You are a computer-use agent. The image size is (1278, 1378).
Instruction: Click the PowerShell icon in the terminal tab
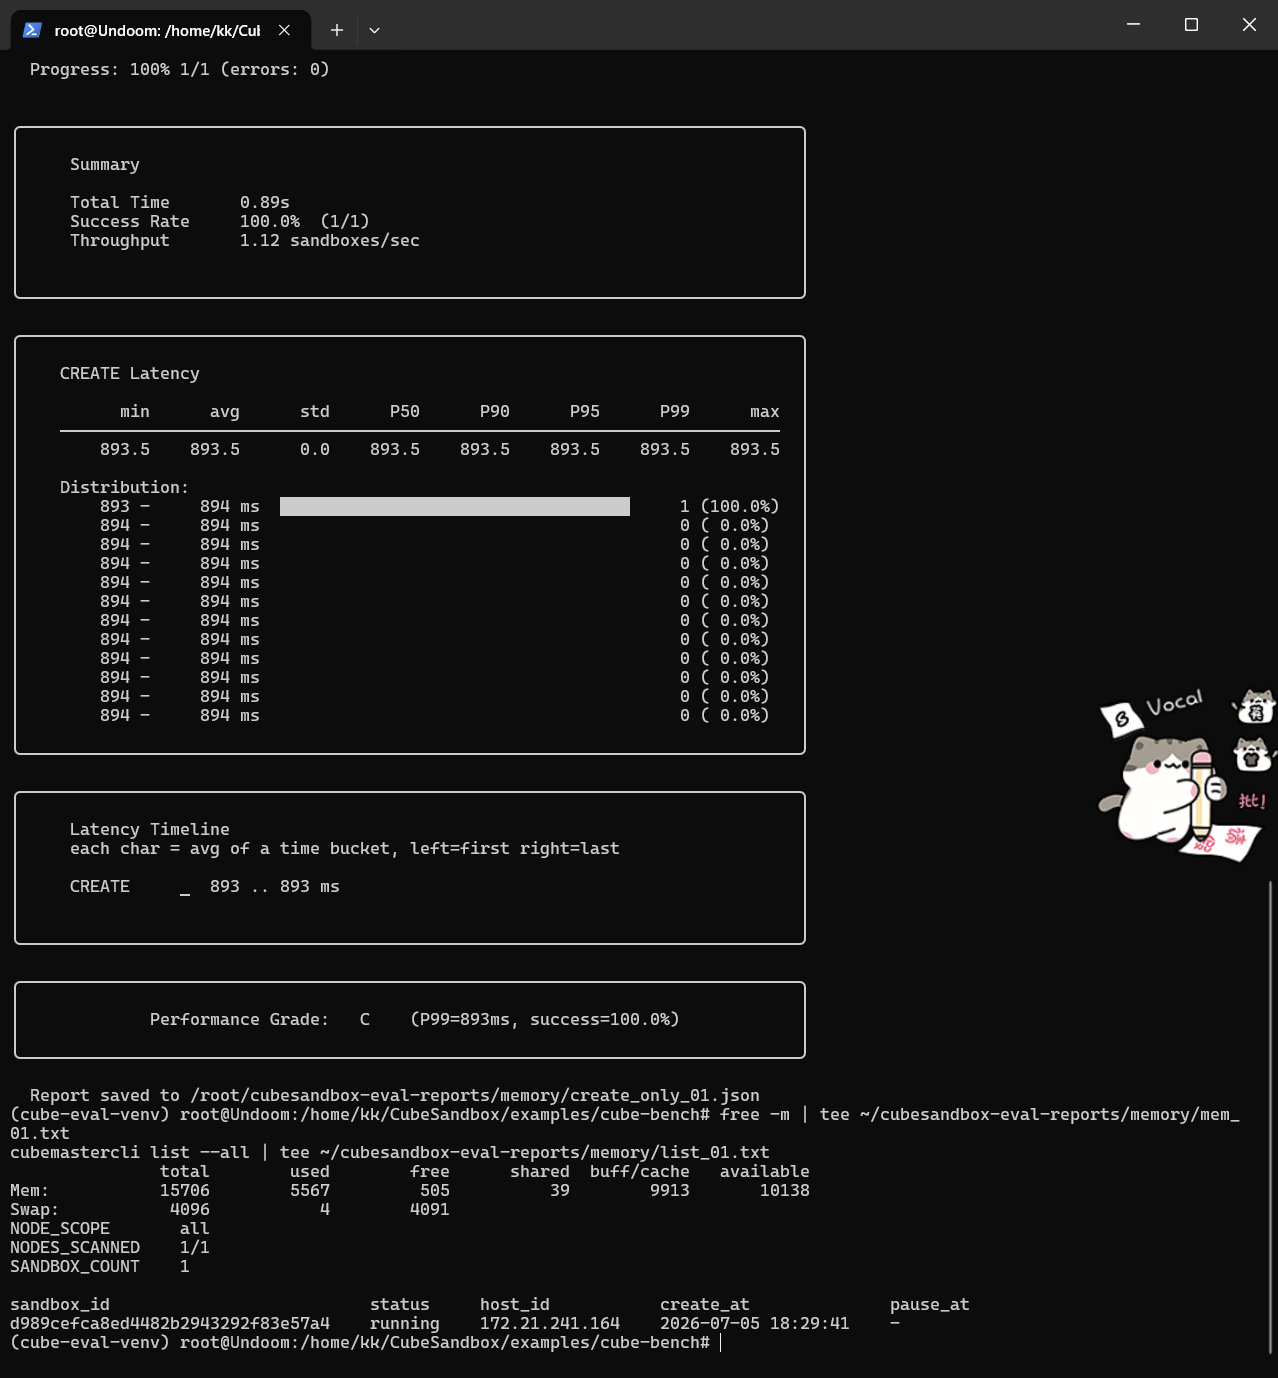tap(32, 30)
